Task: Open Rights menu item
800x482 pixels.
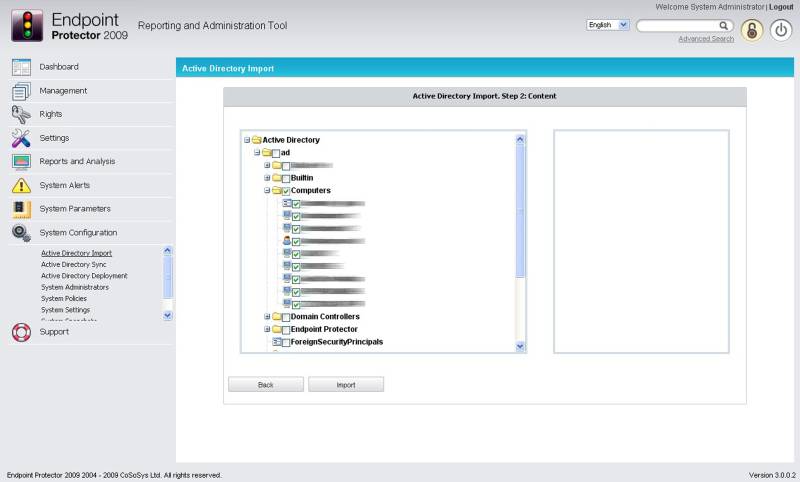Action: click(x=51, y=114)
